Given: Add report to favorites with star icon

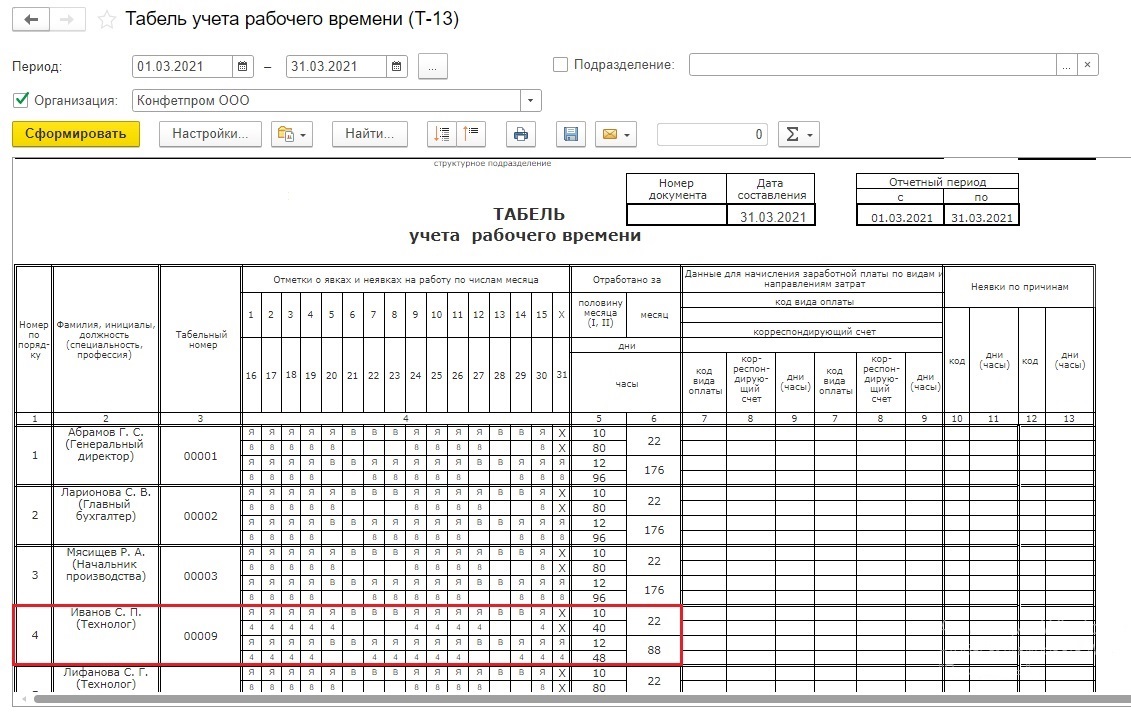Looking at the screenshot, I should coord(107,19).
